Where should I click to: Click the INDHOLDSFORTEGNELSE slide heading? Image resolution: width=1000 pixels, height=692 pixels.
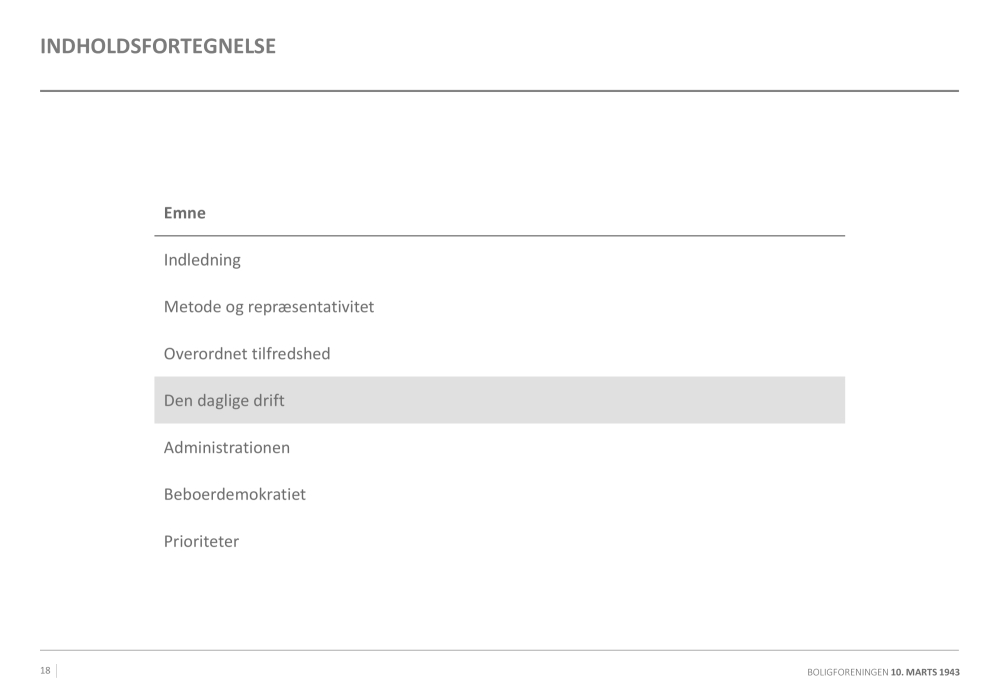tap(158, 47)
